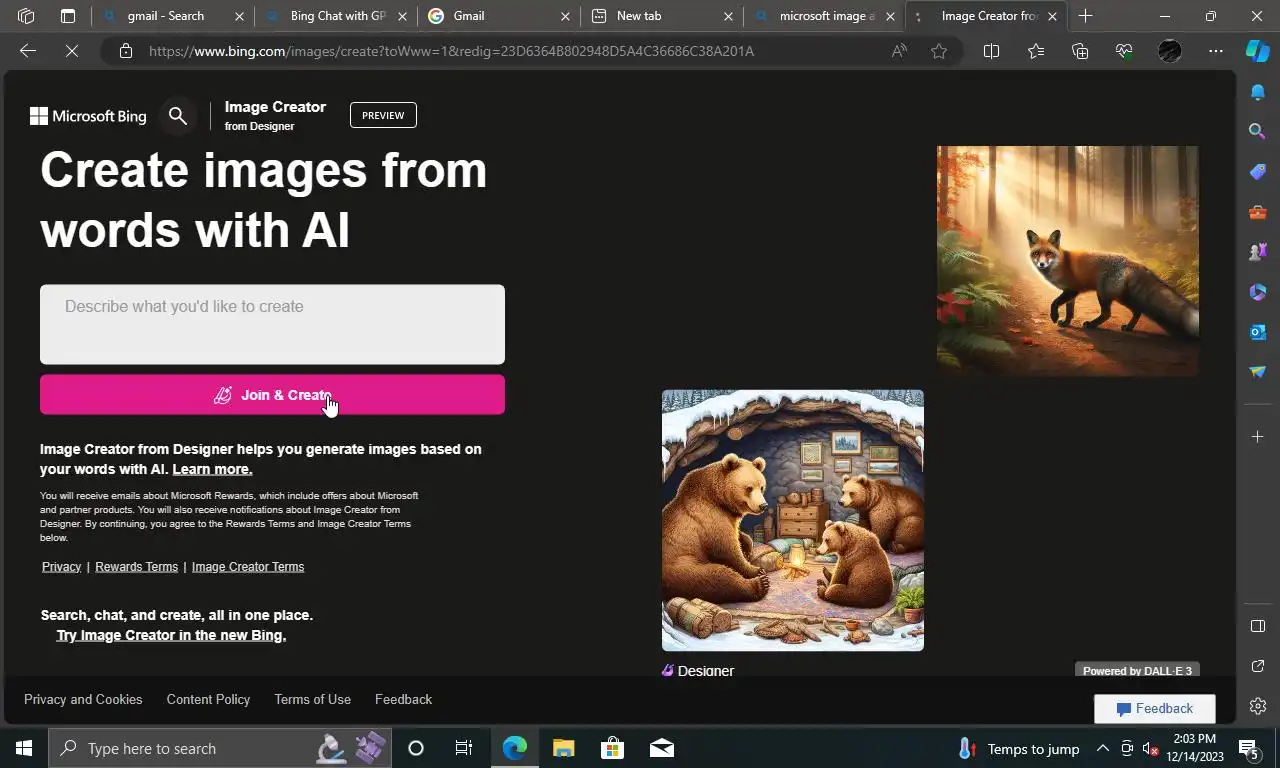Open sidebar Search icon
This screenshot has width=1280, height=768.
(1258, 131)
